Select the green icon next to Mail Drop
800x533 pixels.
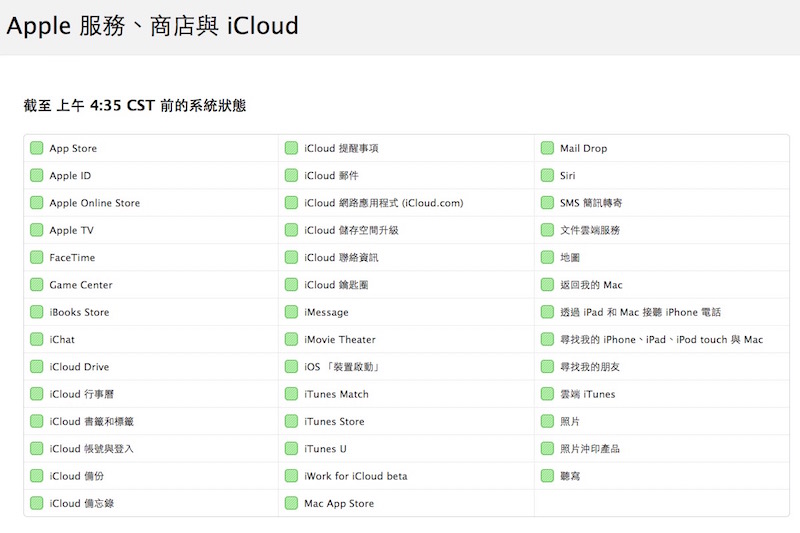click(x=547, y=148)
